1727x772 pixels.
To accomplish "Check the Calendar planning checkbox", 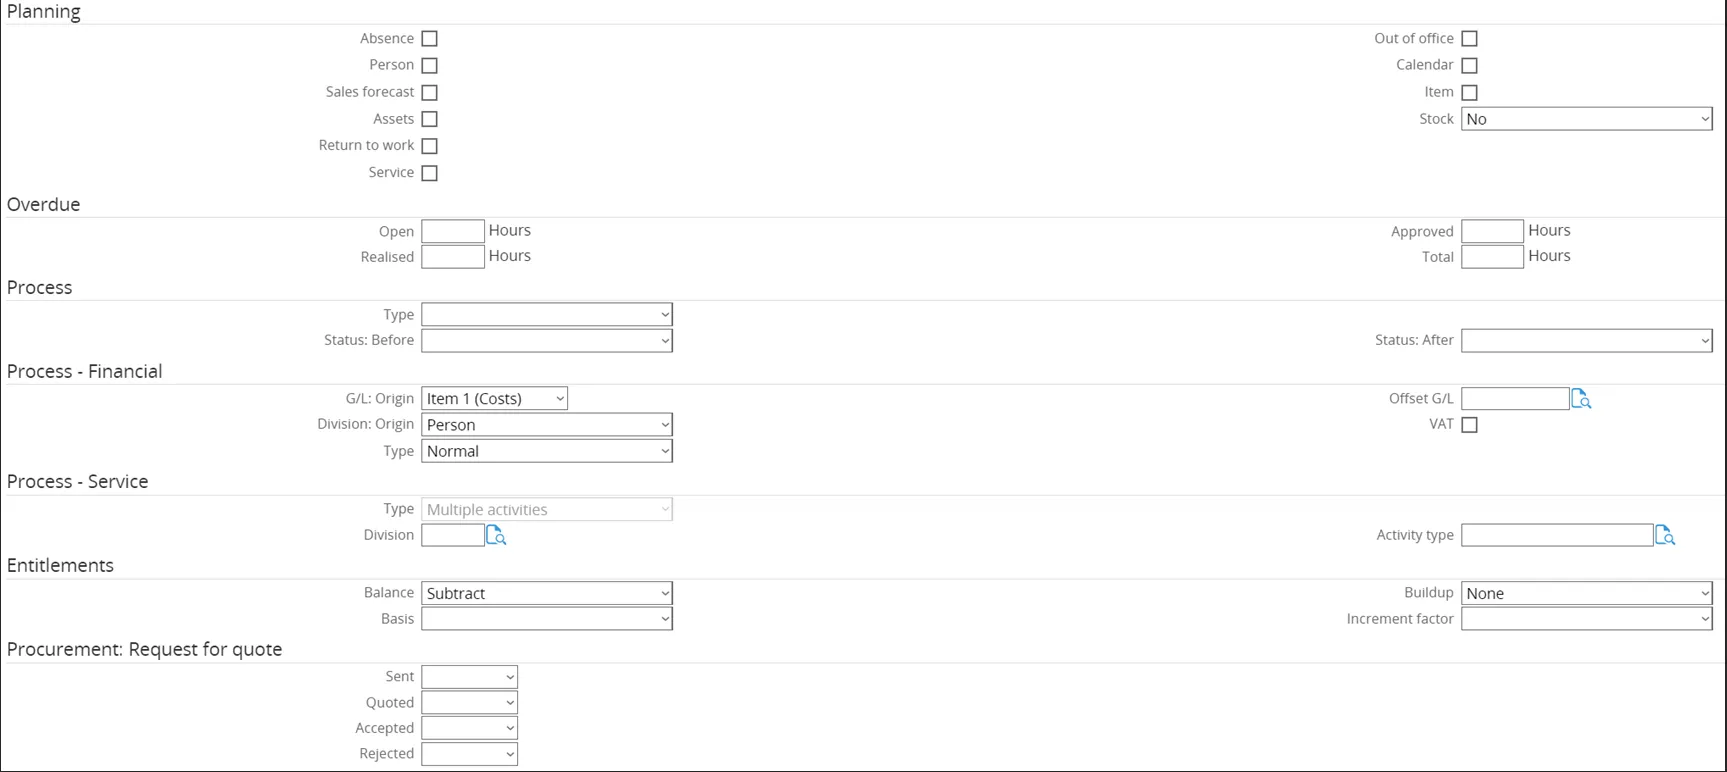I will [x=1469, y=65].
